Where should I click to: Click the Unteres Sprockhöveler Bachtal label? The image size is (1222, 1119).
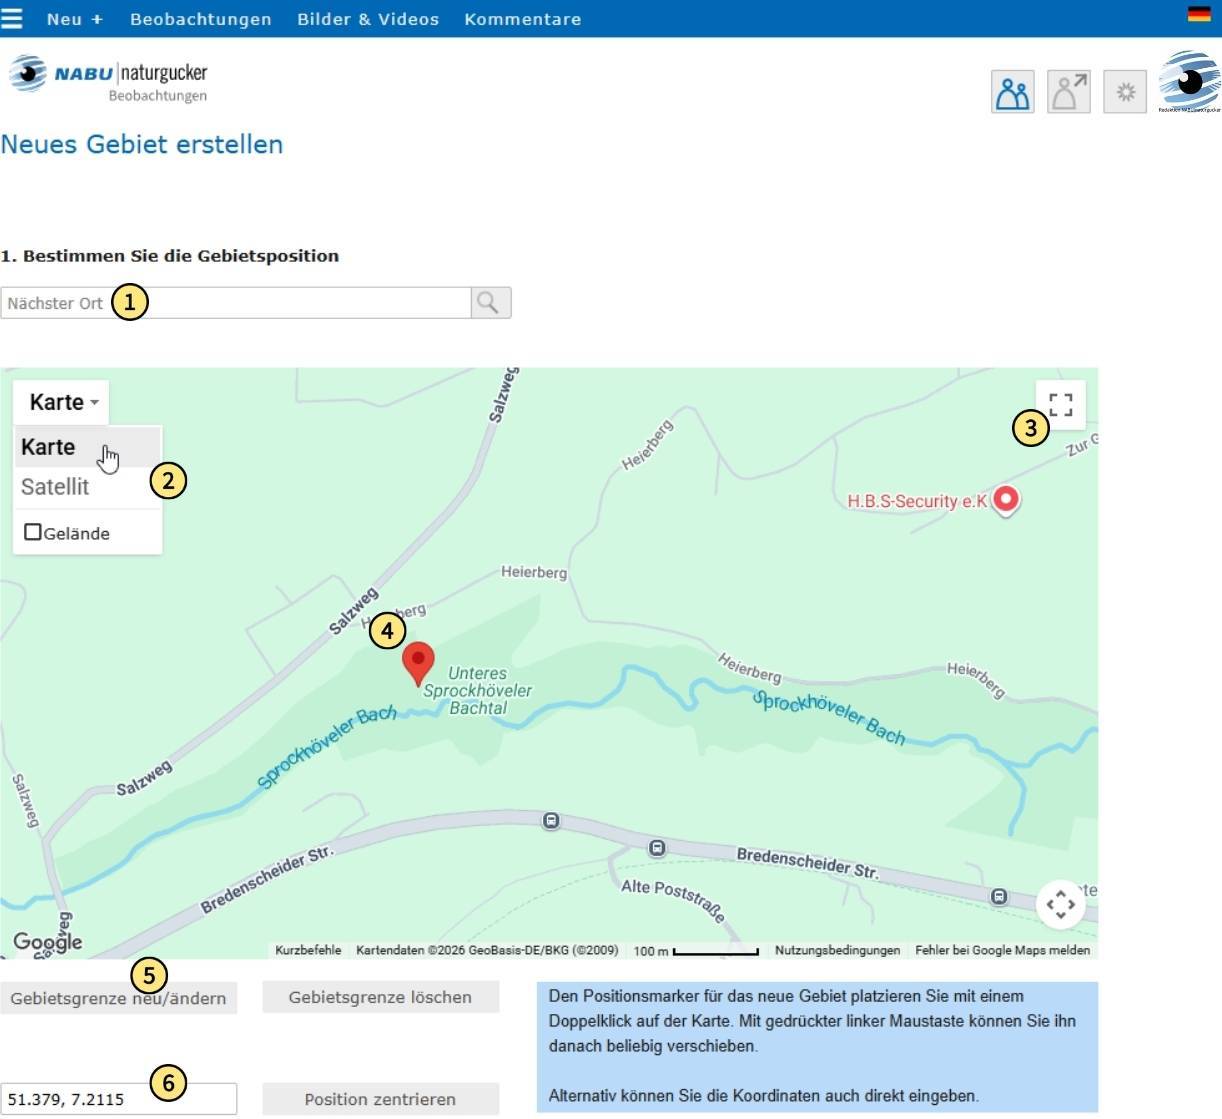(x=478, y=691)
